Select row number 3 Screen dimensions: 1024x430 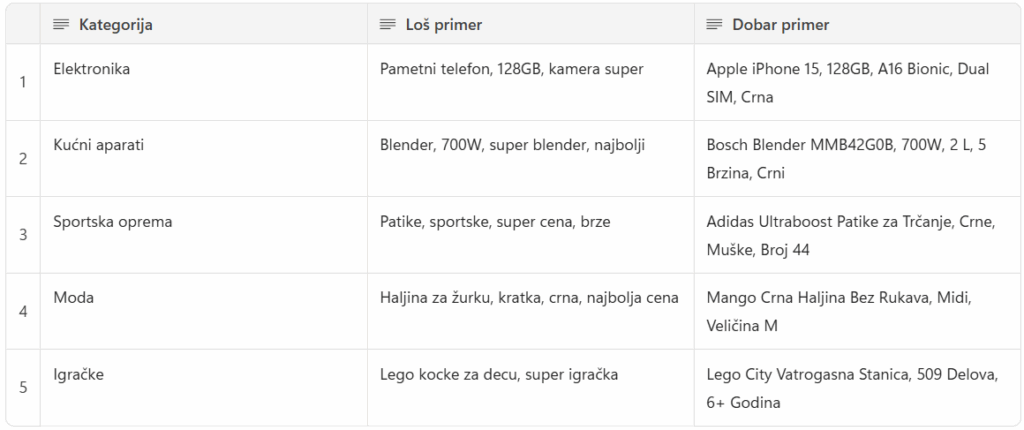pos(23,235)
